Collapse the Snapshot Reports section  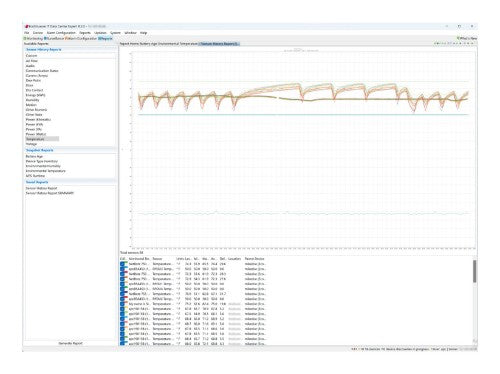tap(40, 150)
